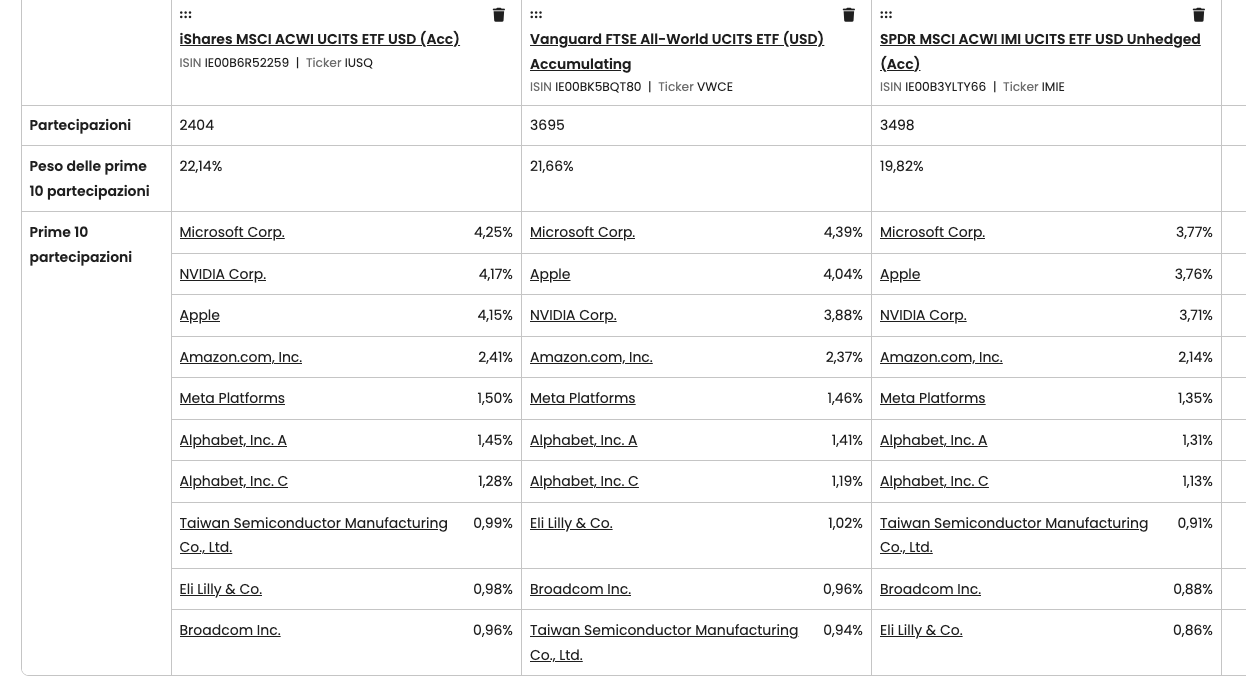The width and height of the screenshot is (1246, 687).
Task: Click the trash icon for SPDR MSCI ACWI IMI
Action: [x=1198, y=14]
